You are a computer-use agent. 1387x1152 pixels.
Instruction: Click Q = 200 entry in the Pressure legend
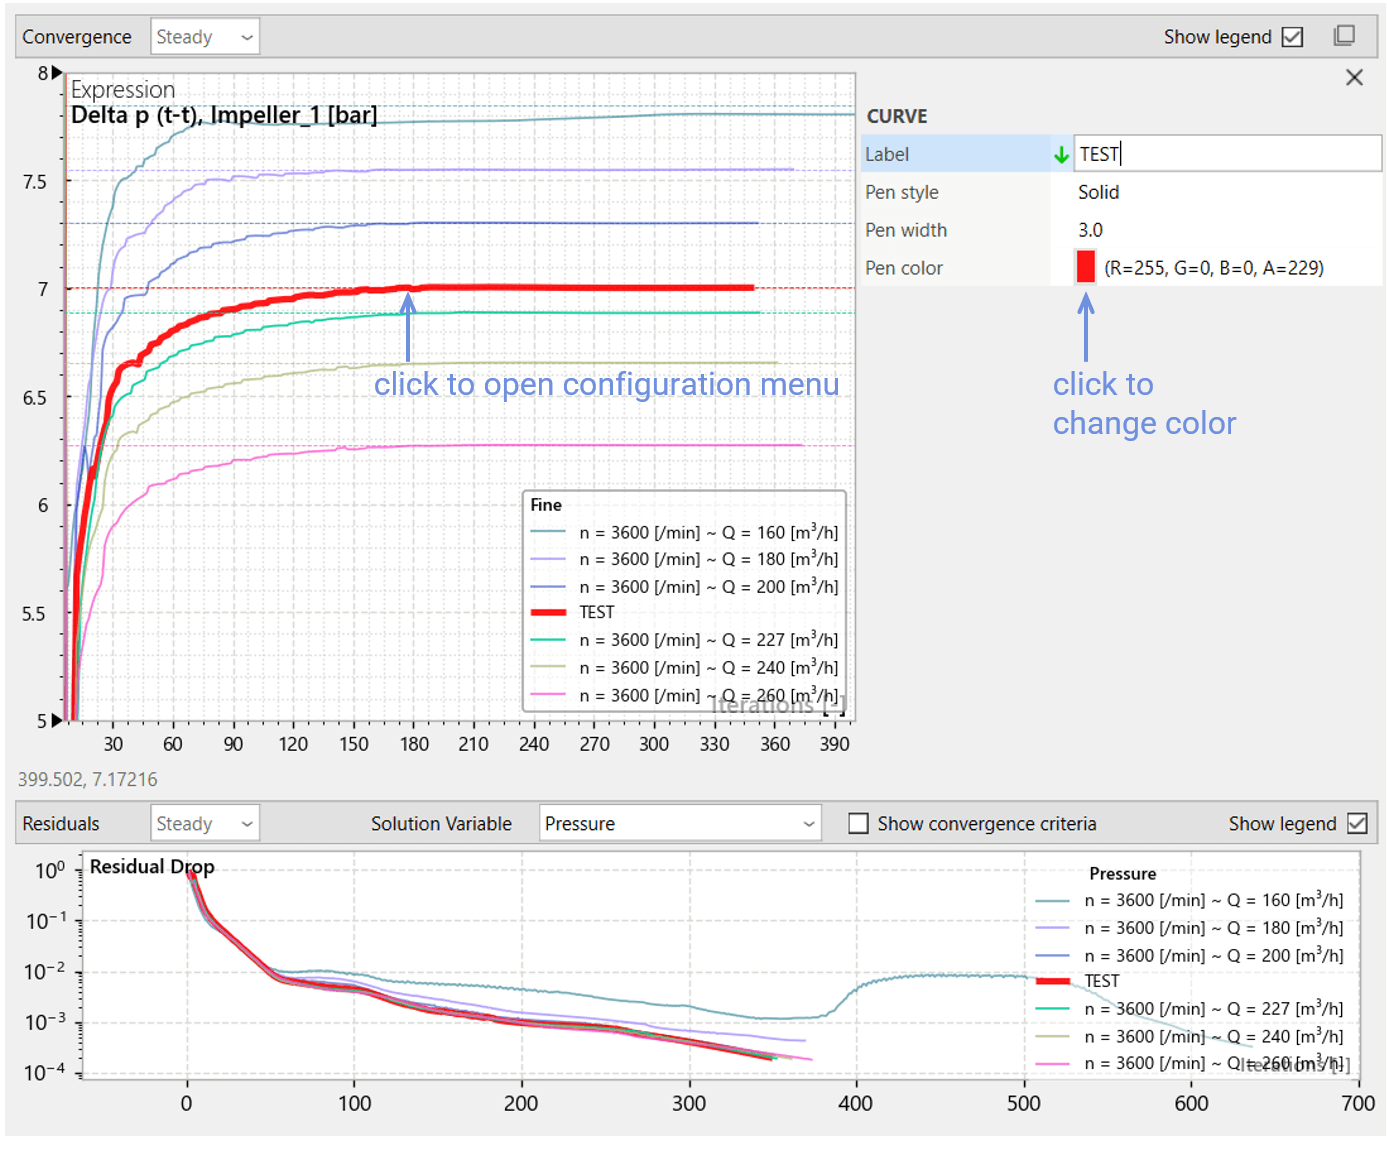1189,956
